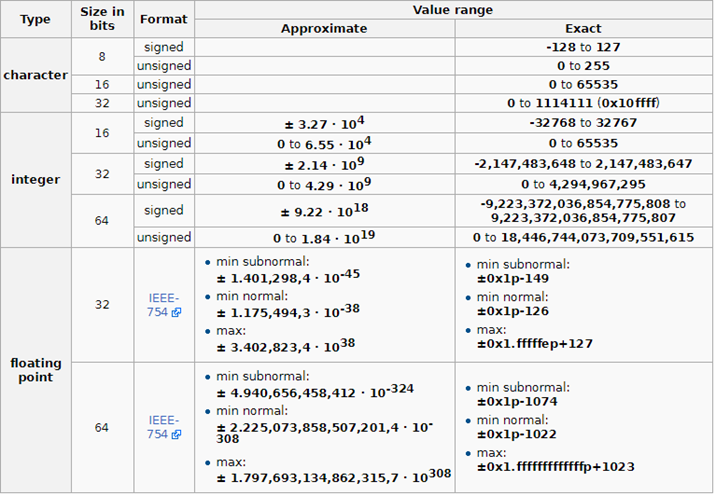Select the -32768 to 32767 cell

pyautogui.click(x=583, y=123)
